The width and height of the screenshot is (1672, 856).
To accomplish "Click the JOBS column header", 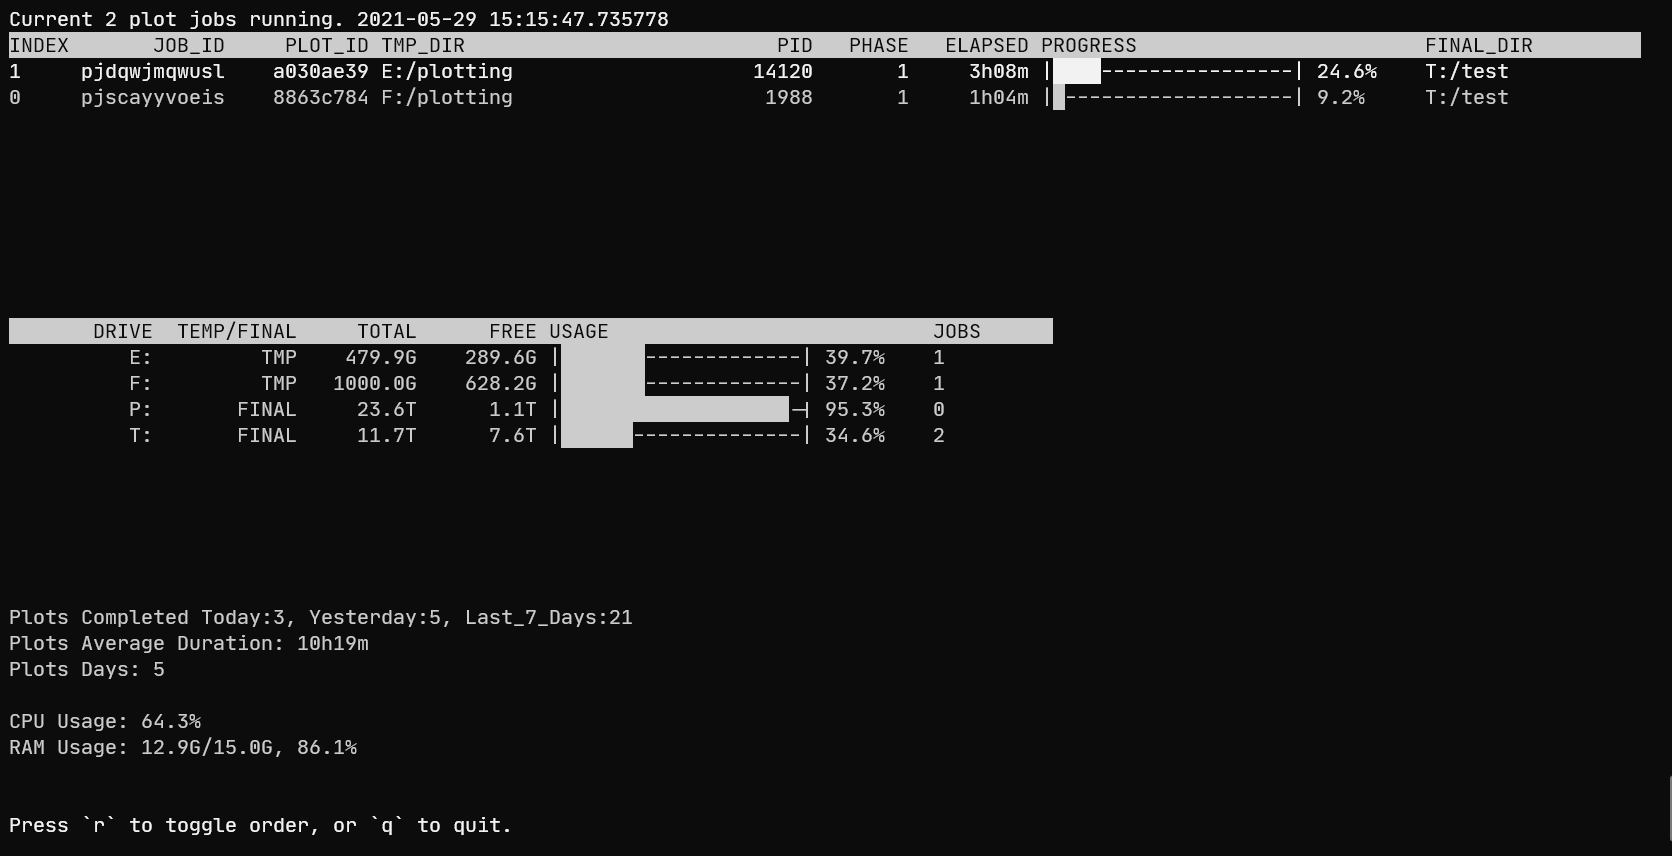I will (x=957, y=331).
